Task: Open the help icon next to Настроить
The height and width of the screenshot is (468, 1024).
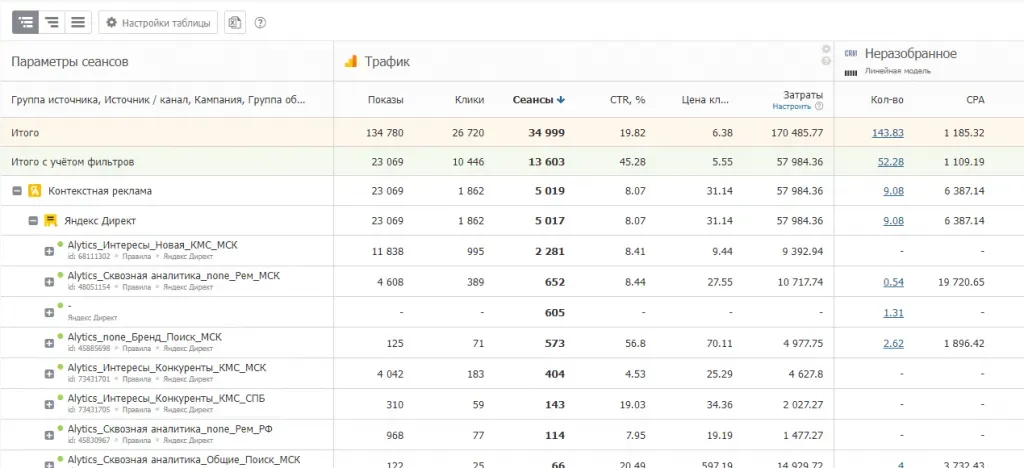Action: pos(819,106)
